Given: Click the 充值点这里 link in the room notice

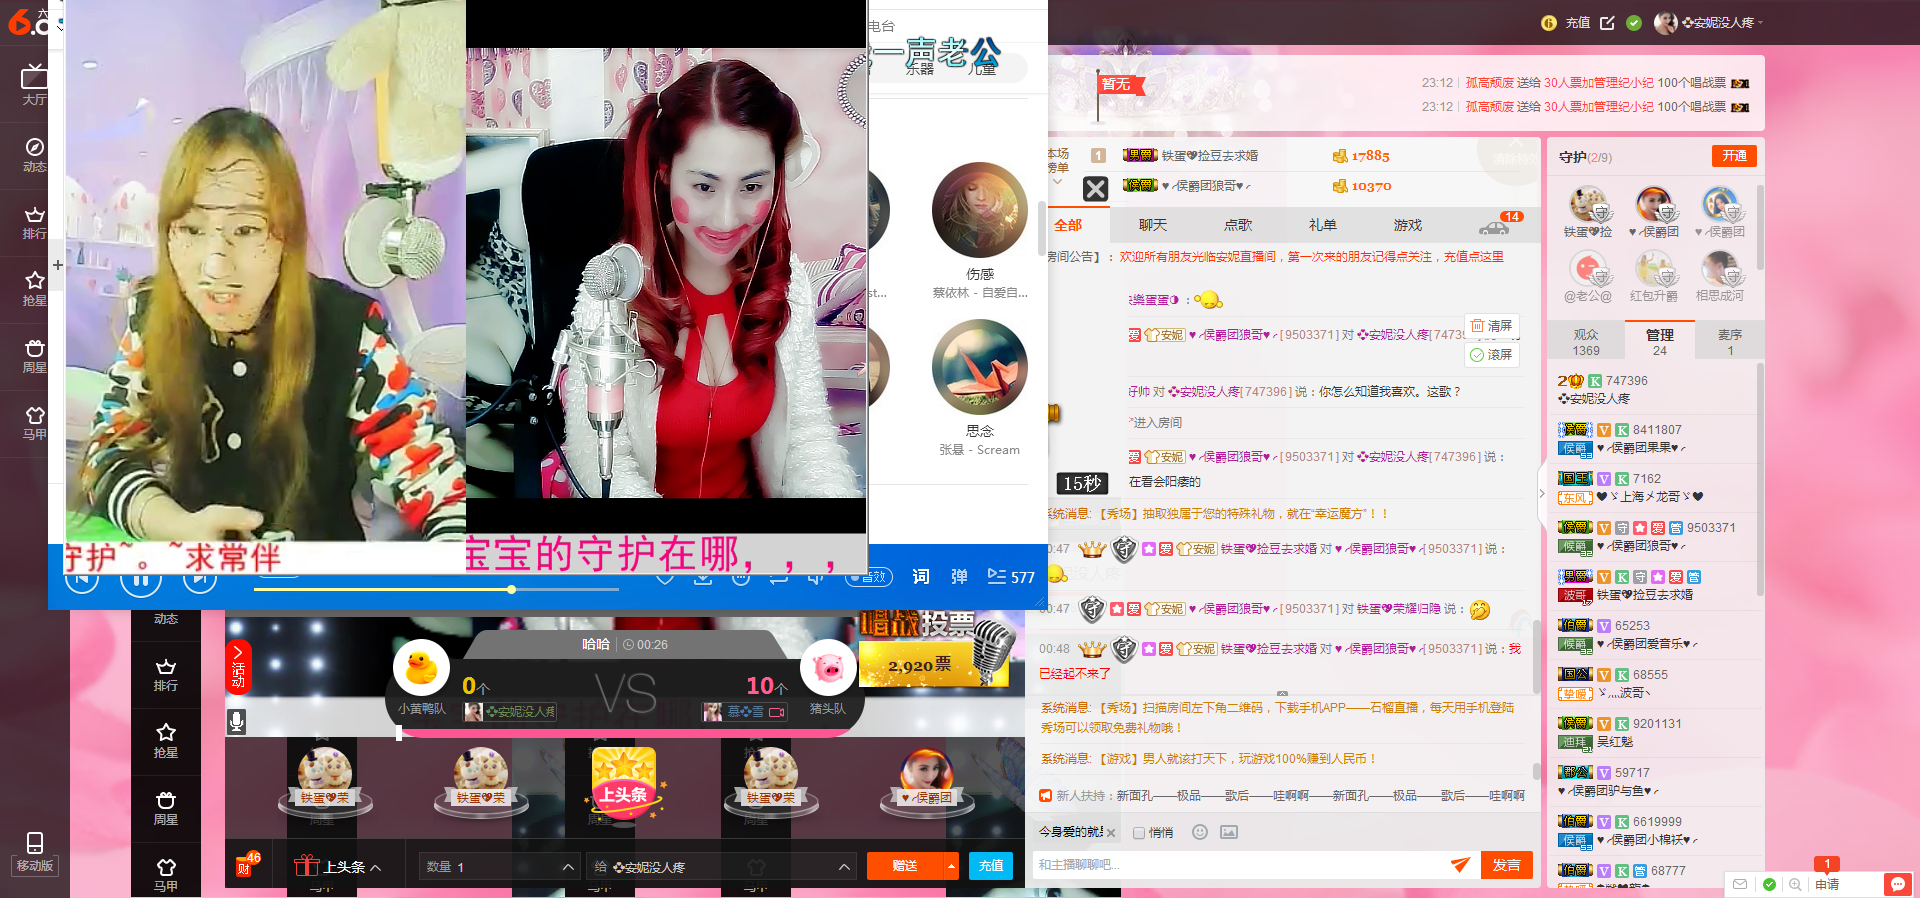Looking at the screenshot, I should click(x=1474, y=257).
